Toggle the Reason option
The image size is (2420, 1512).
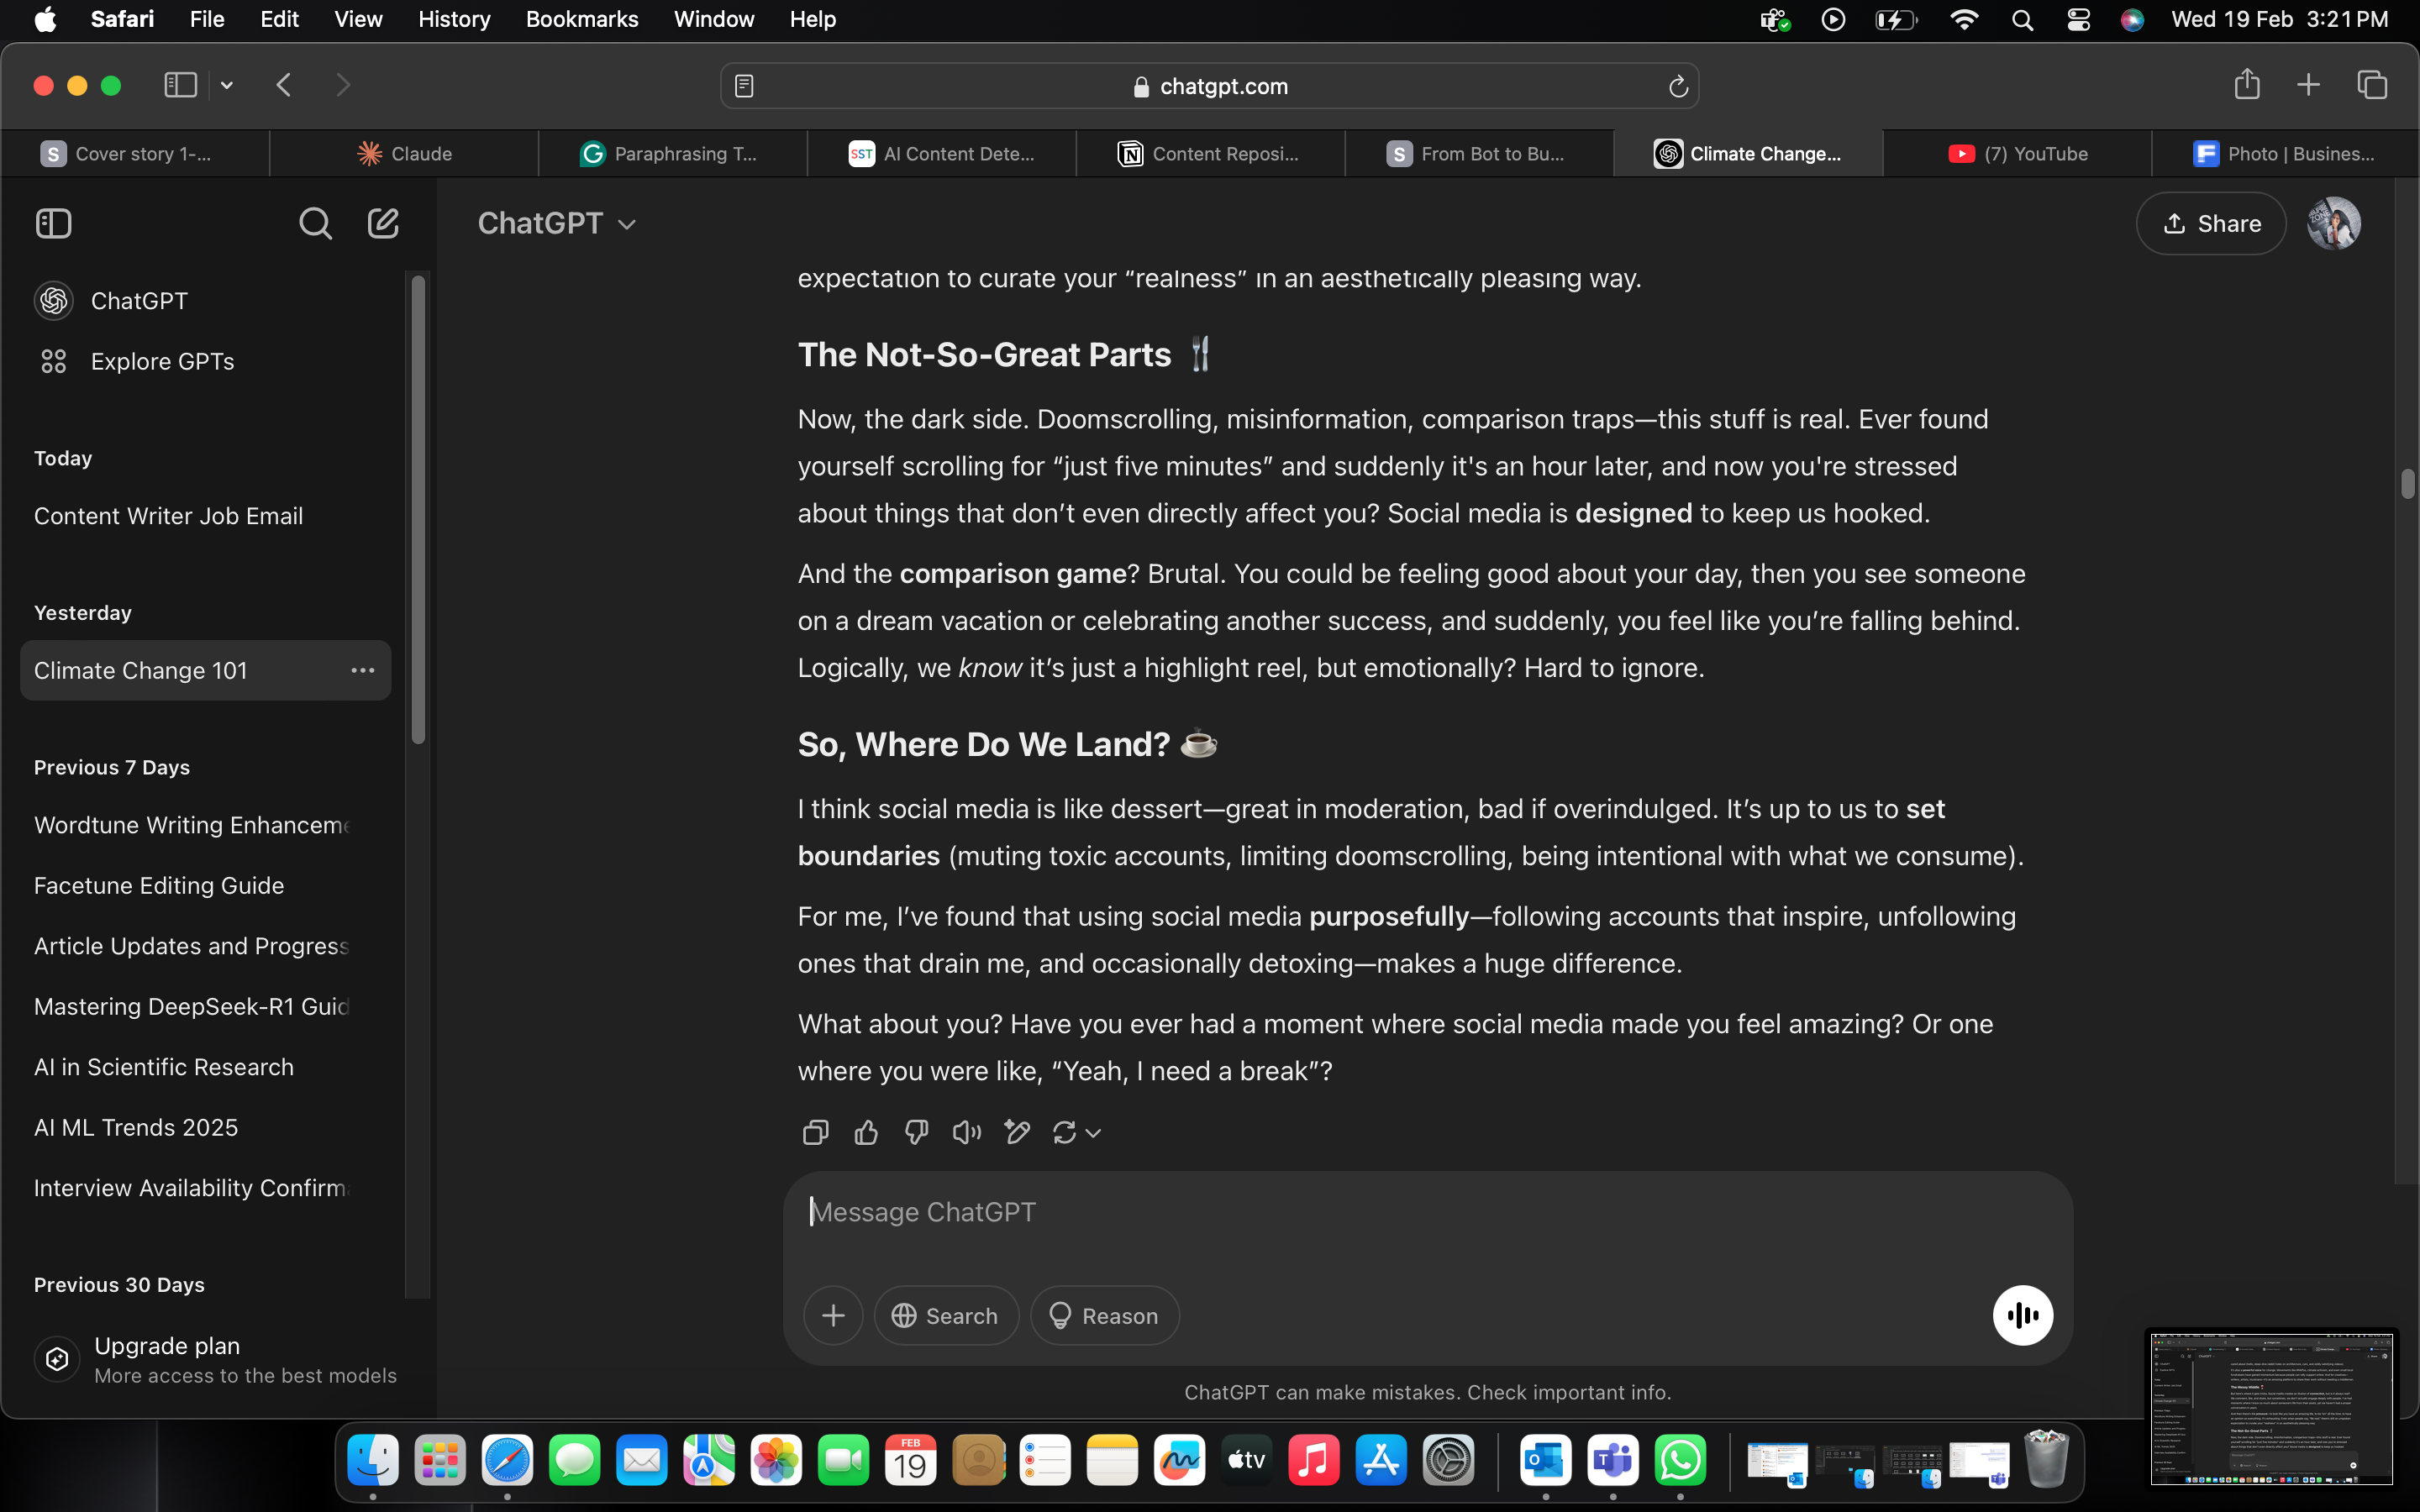coord(1104,1315)
